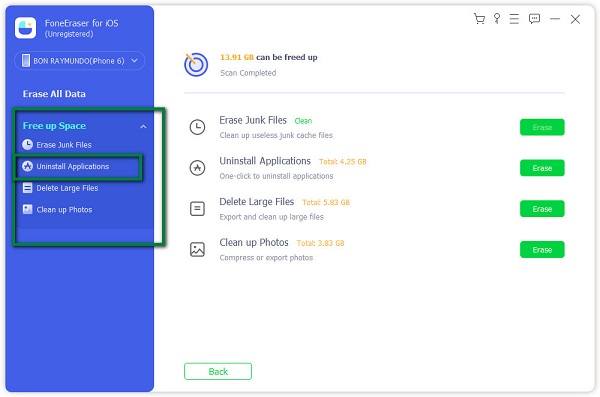The image size is (600, 397).
Task: Click the Delete Large Files title in main panel
Action: (256, 201)
